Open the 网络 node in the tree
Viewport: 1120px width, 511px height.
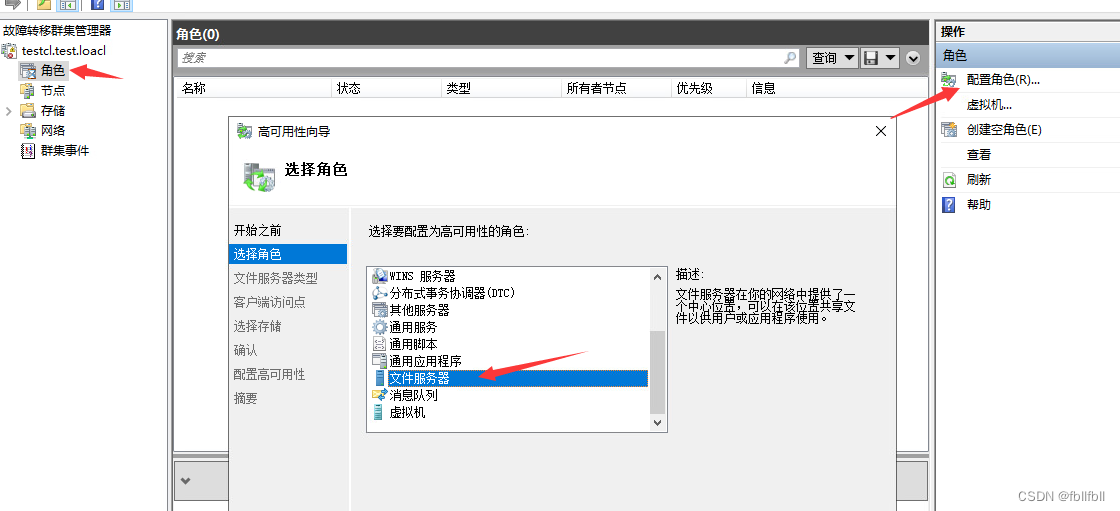(53, 131)
